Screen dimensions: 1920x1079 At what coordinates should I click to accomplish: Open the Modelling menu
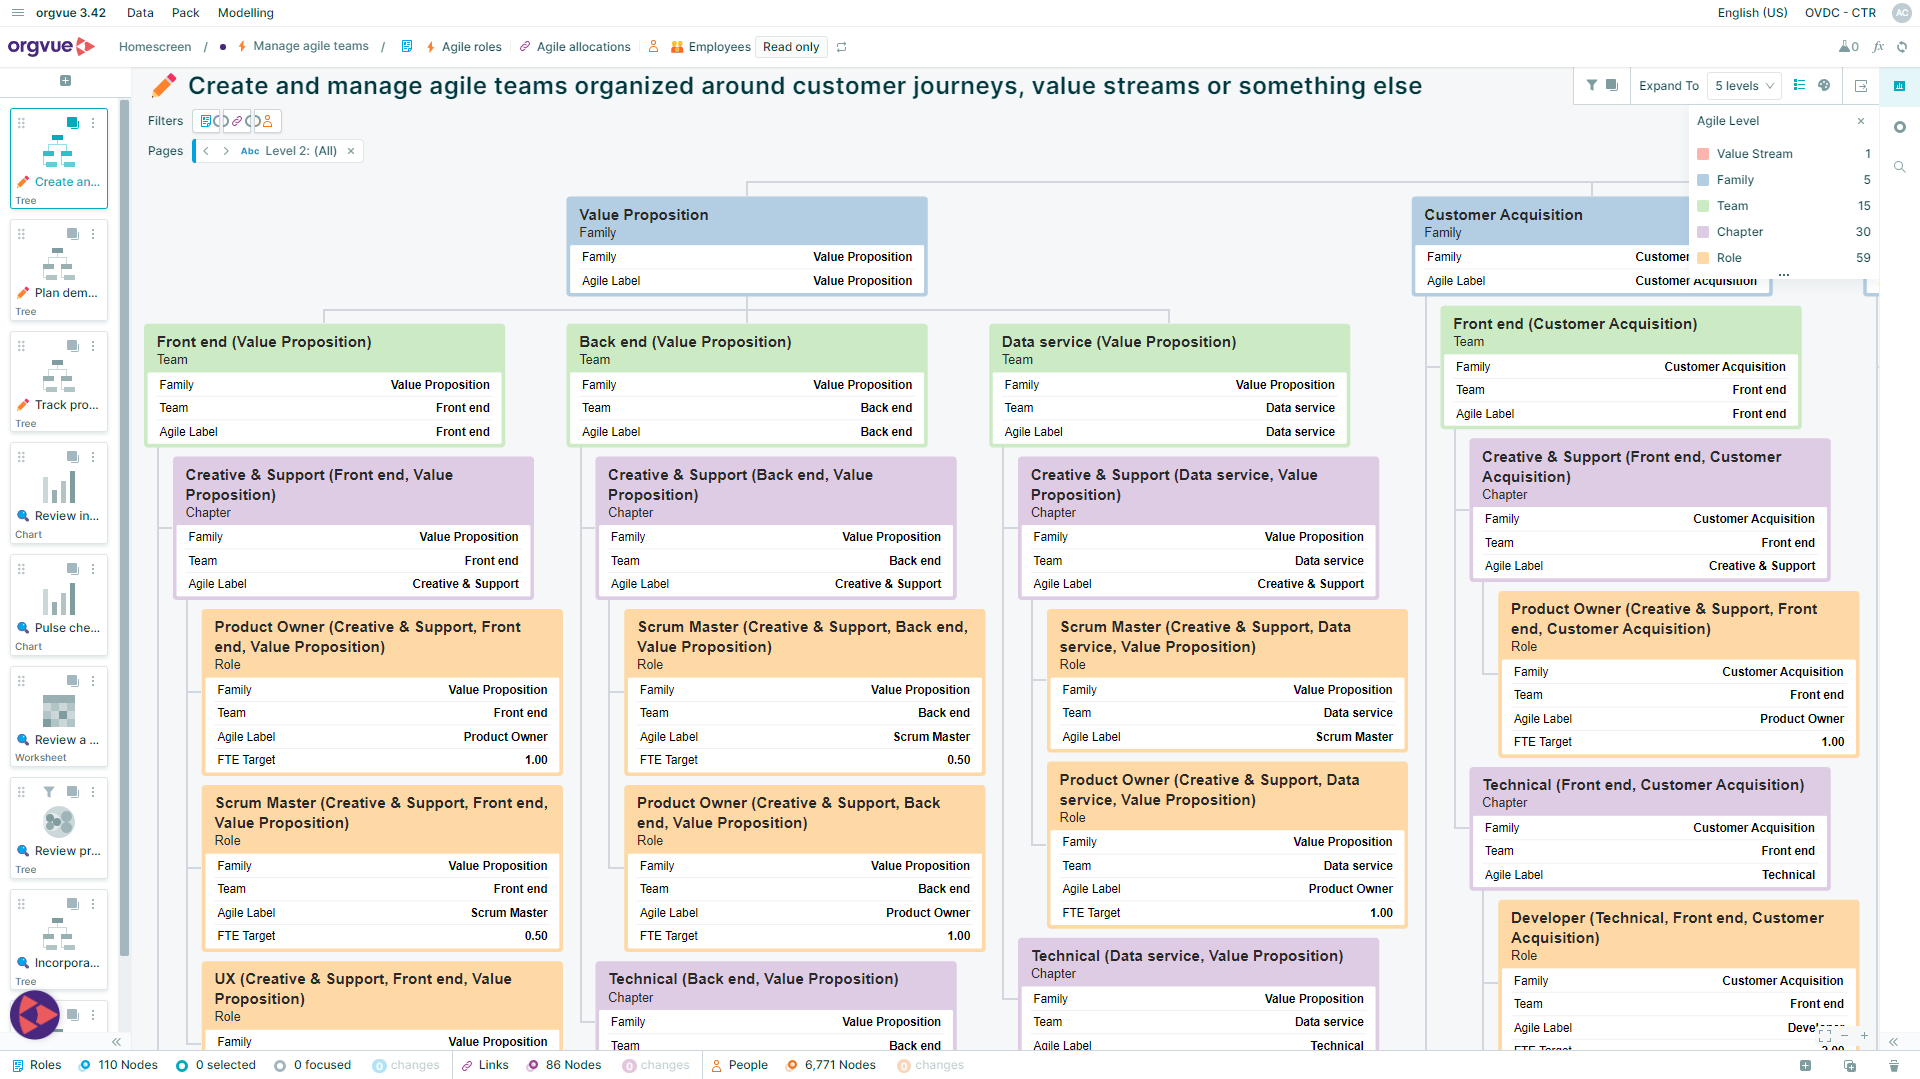(245, 13)
